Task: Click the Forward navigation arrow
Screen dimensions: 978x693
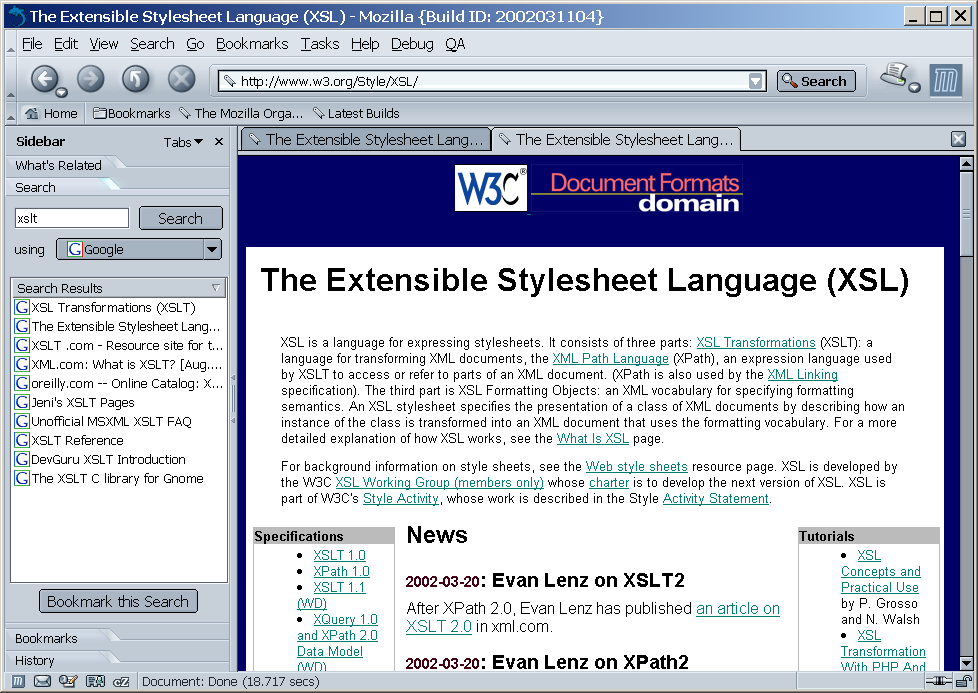Action: coord(90,79)
